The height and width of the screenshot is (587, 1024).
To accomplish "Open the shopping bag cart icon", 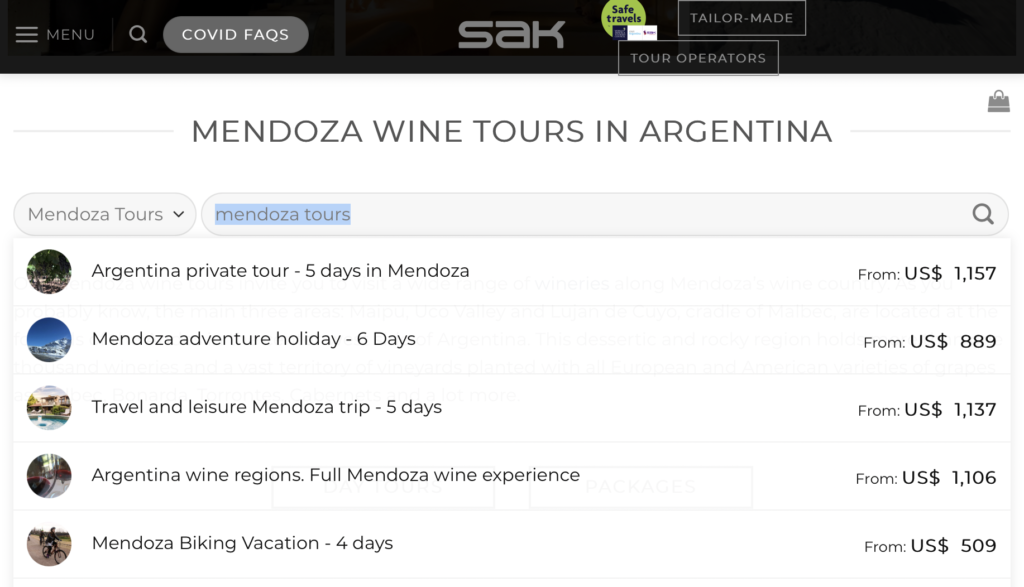I will tap(998, 100).
